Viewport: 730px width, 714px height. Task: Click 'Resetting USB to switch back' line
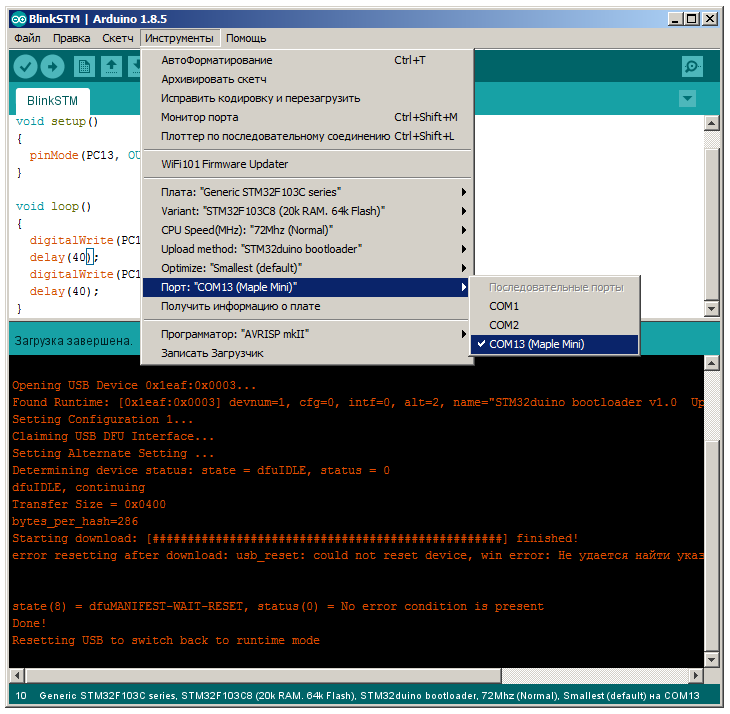166,640
